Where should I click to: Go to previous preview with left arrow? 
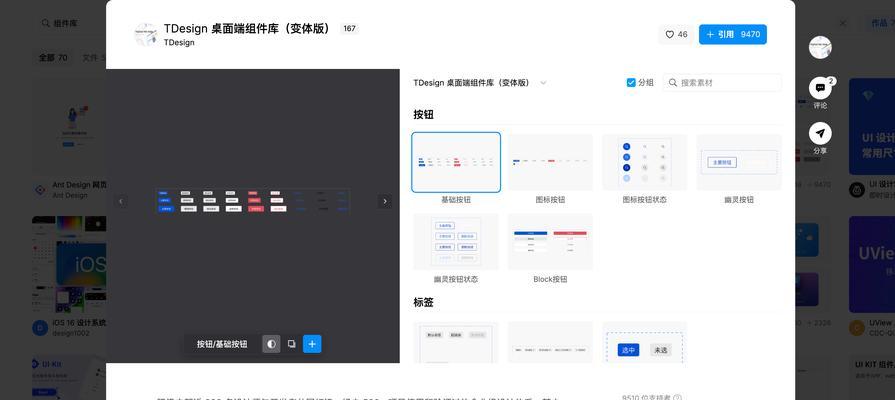120,201
